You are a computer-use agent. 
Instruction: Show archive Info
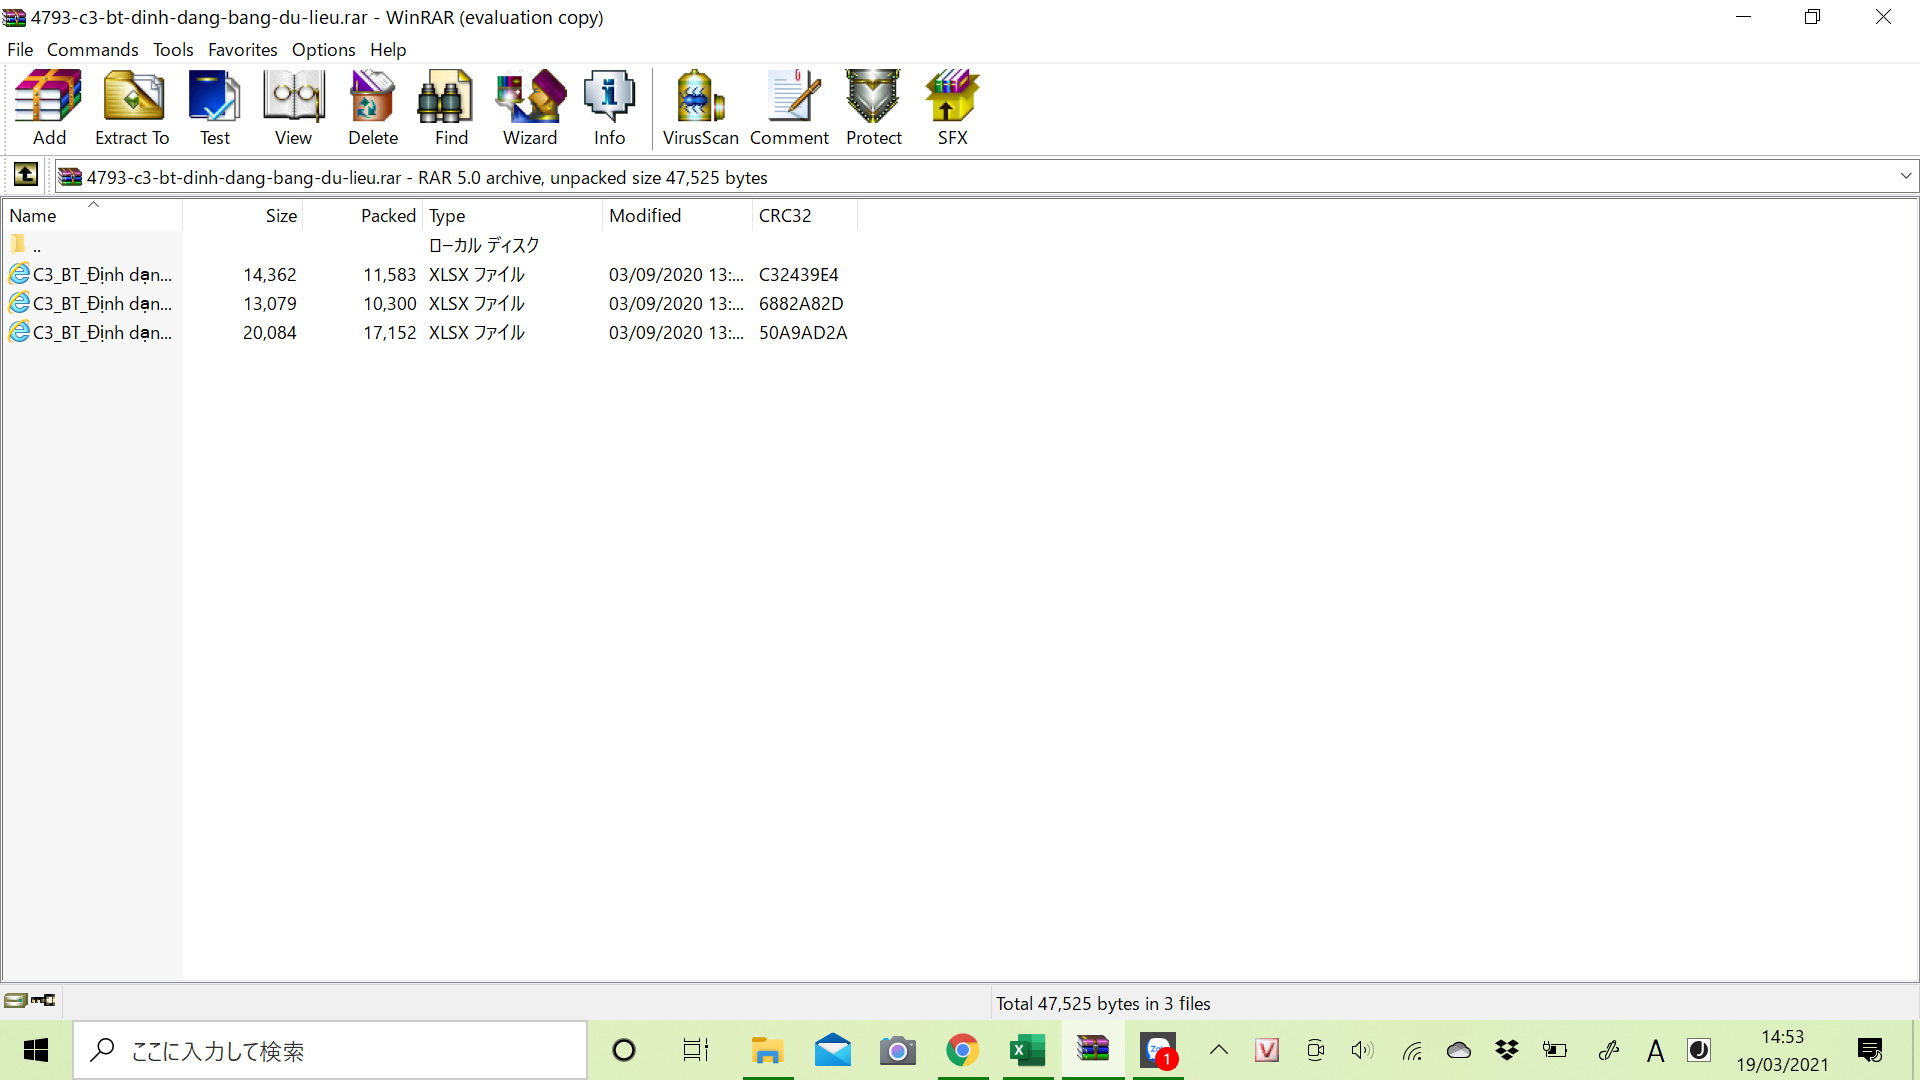pos(609,108)
